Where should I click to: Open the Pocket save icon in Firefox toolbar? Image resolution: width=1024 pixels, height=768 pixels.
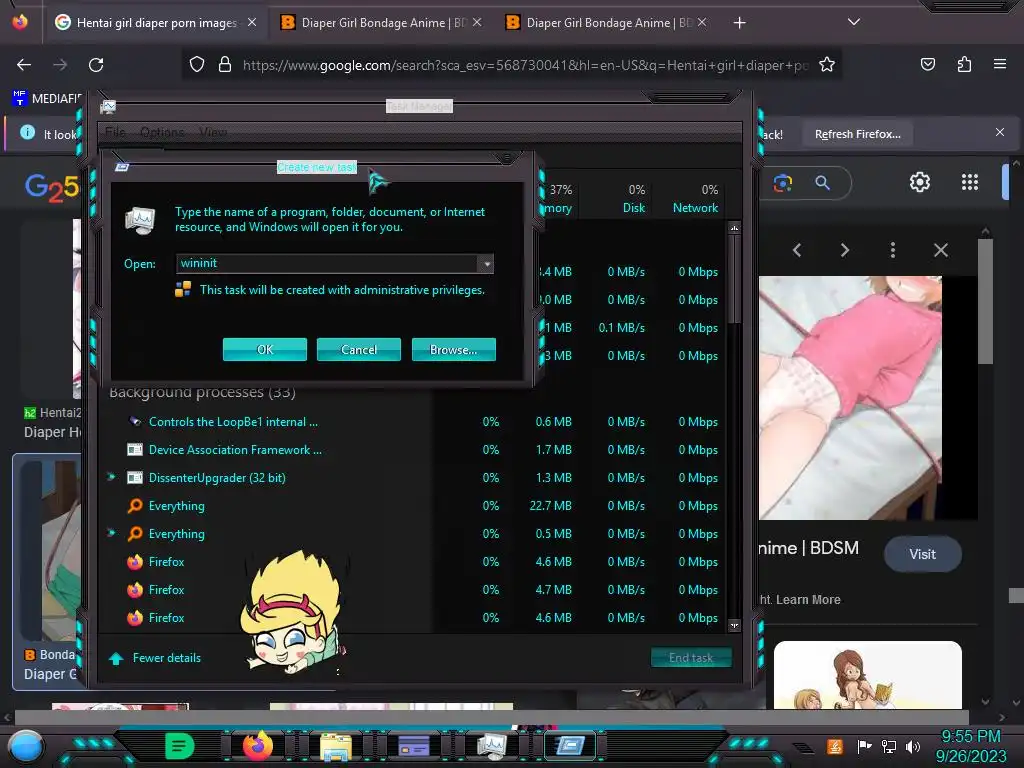tap(928, 64)
